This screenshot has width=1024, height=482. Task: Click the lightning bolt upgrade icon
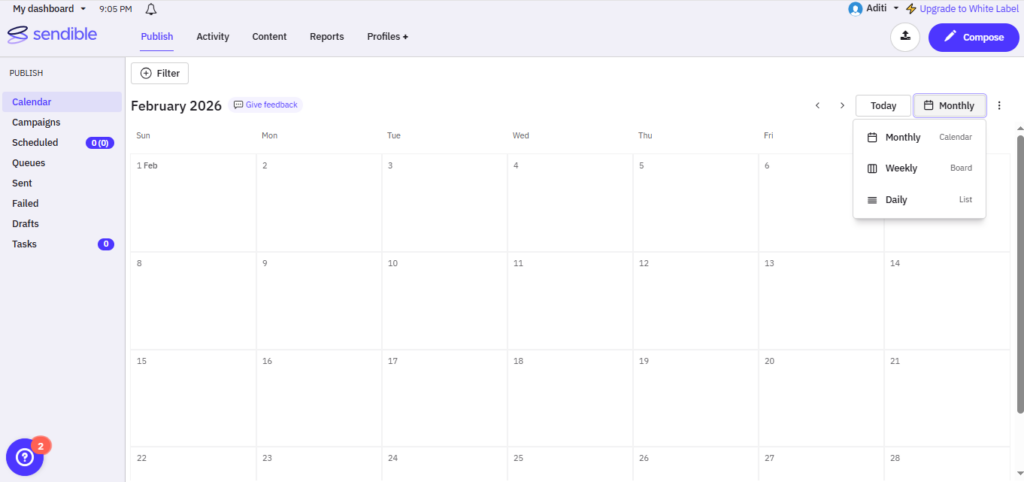pos(911,9)
